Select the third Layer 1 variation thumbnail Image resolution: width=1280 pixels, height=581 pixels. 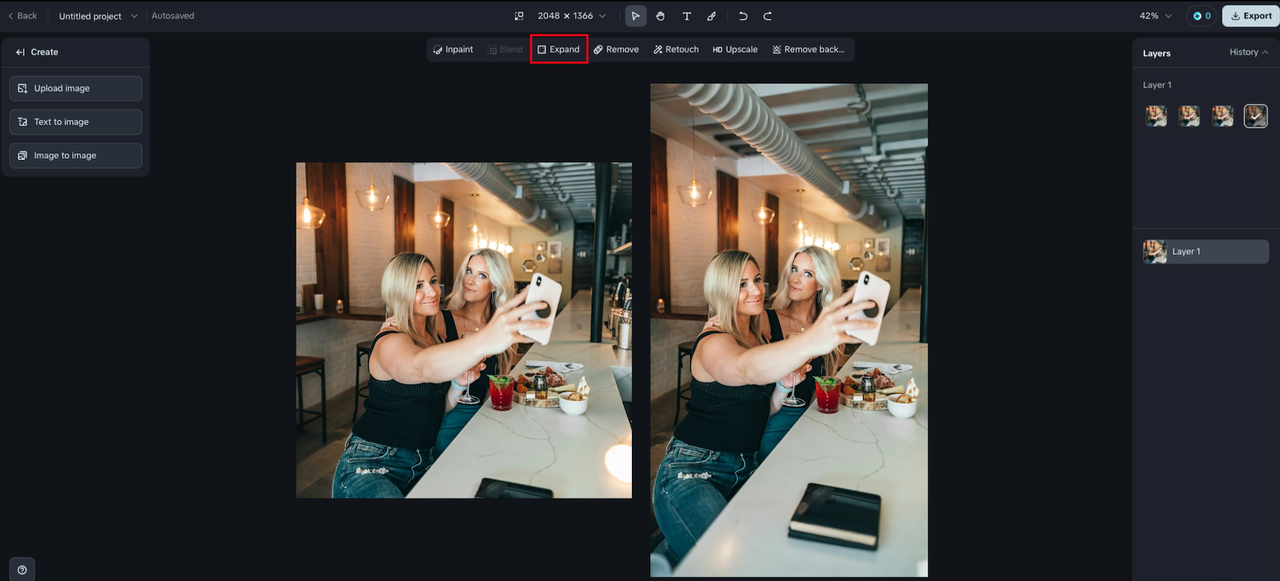tap(1222, 116)
